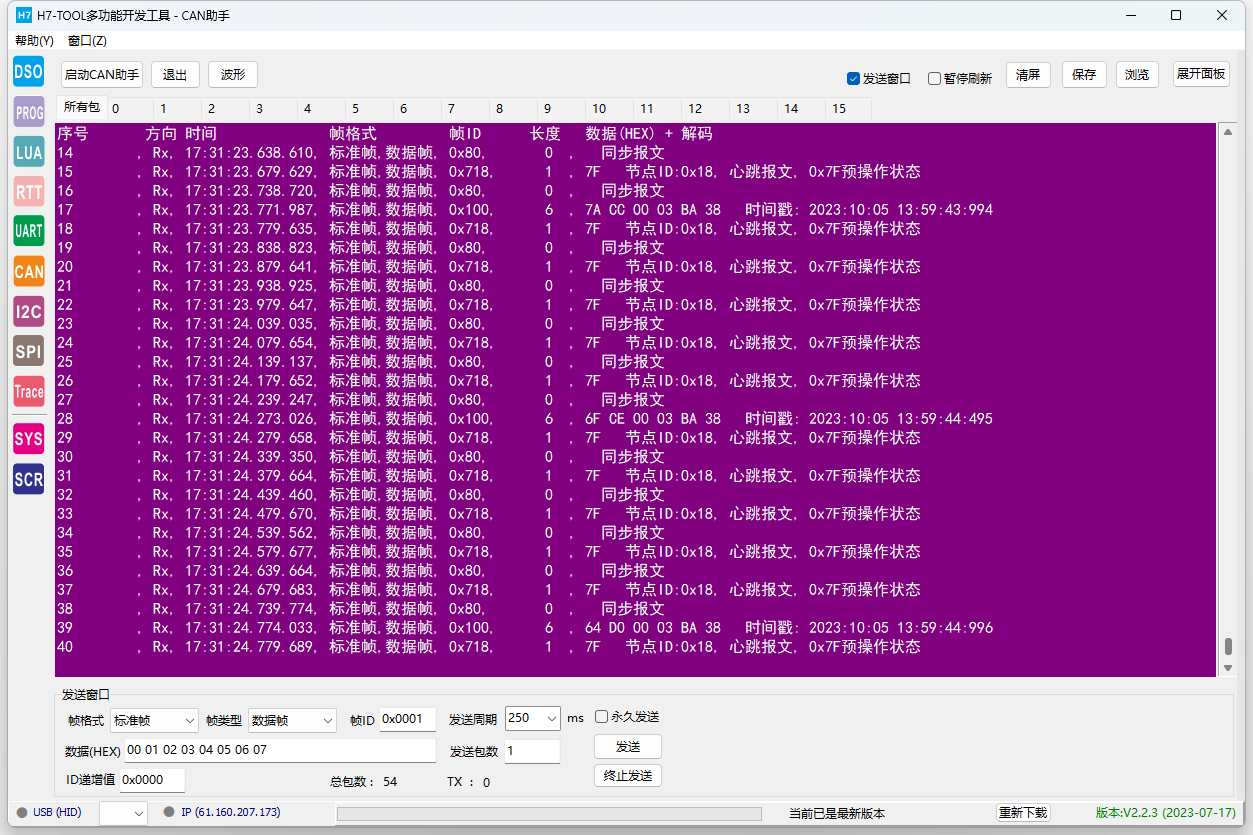1253x835 pixels.
Task: Click the scrollbar down arrow
Action: 1228,668
